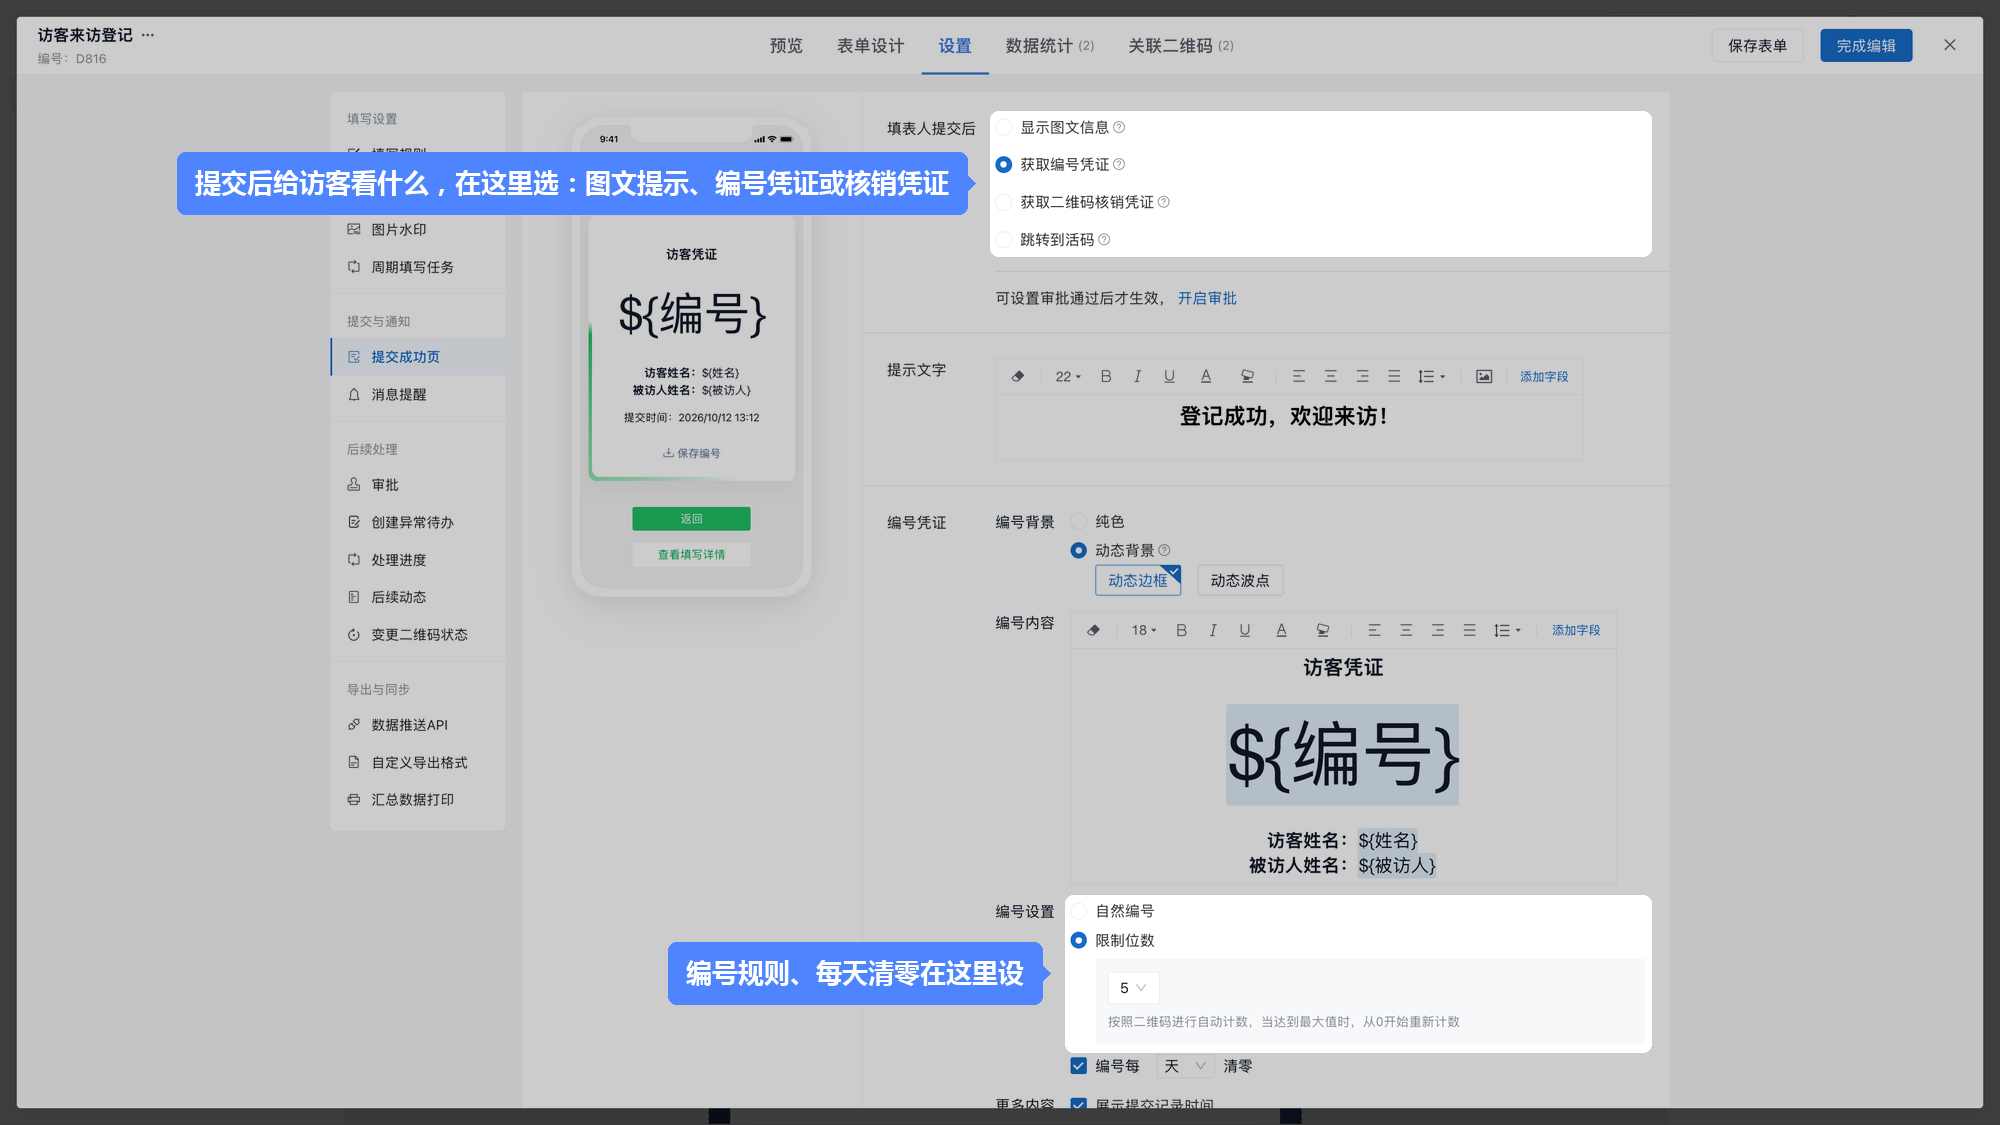2000x1125 pixels.
Task: Clear formatting in 提示文字 toolbar
Action: click(1018, 376)
